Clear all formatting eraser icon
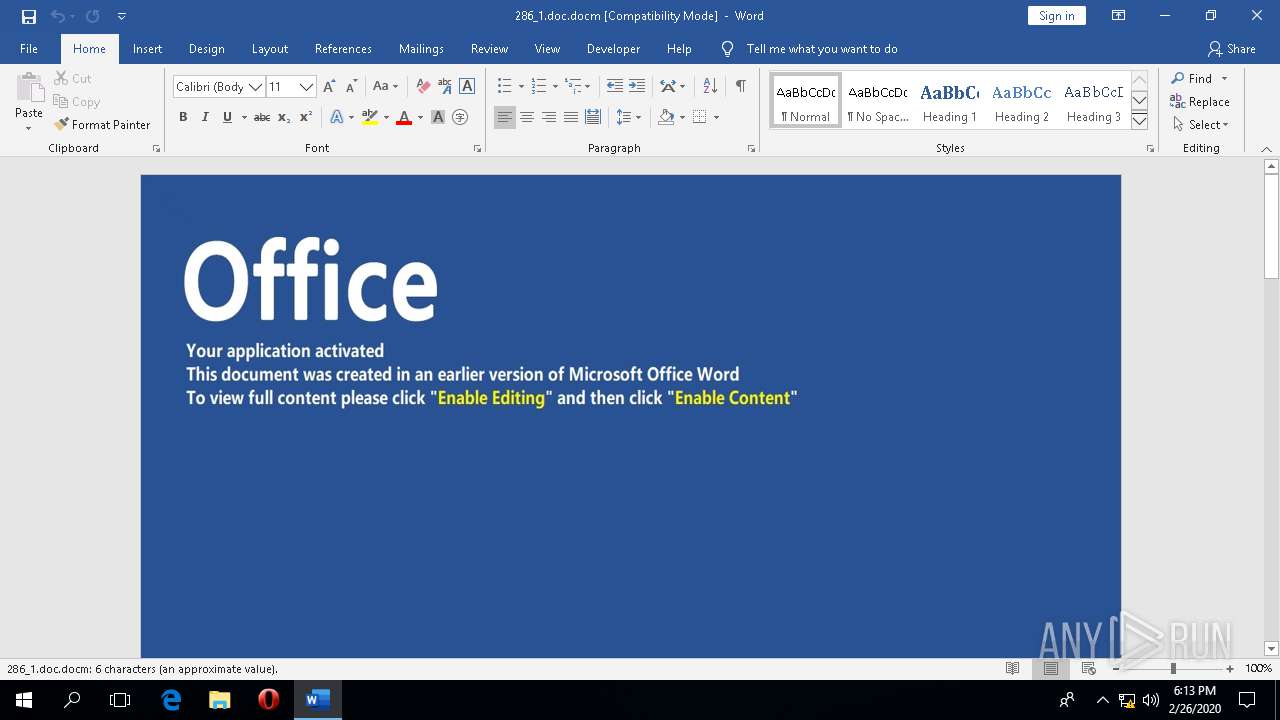The height and width of the screenshot is (720, 1280). (x=423, y=86)
